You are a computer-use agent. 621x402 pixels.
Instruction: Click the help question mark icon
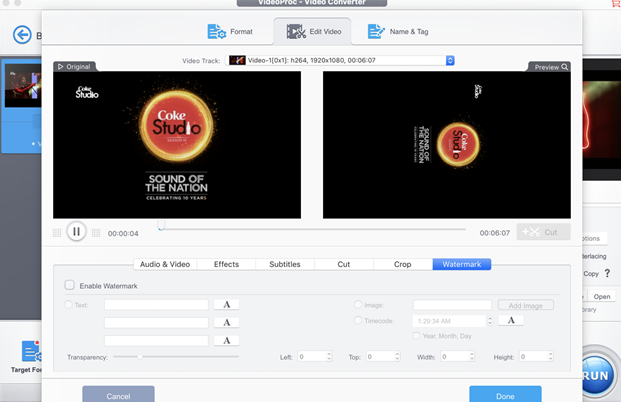(x=607, y=274)
